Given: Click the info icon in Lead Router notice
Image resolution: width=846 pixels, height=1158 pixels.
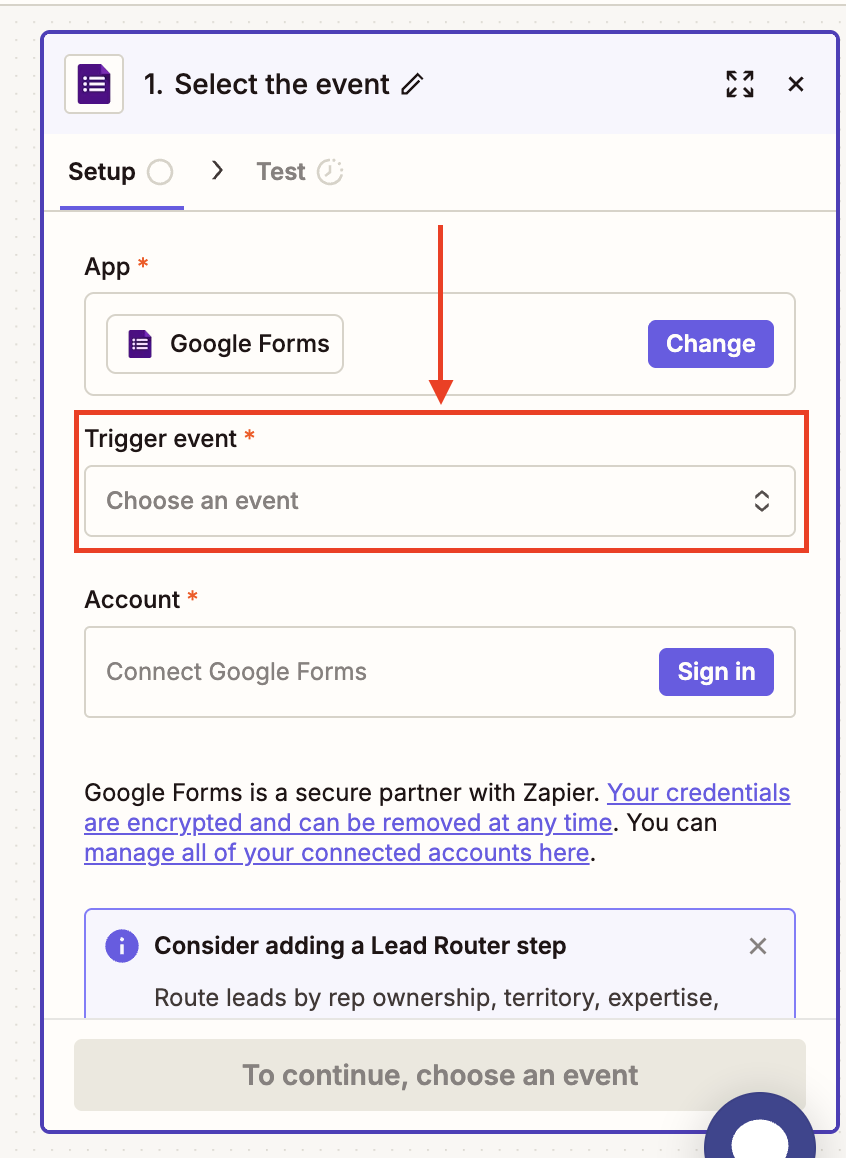Looking at the screenshot, I should [x=122, y=946].
